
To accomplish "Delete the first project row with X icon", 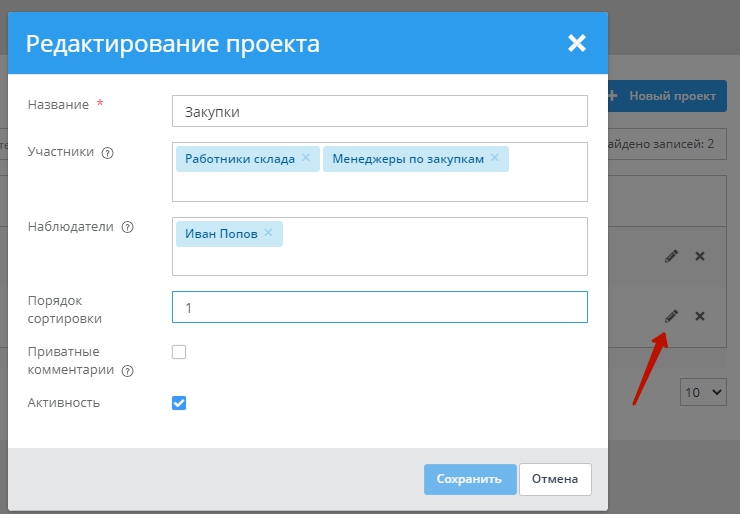I will coord(700,256).
